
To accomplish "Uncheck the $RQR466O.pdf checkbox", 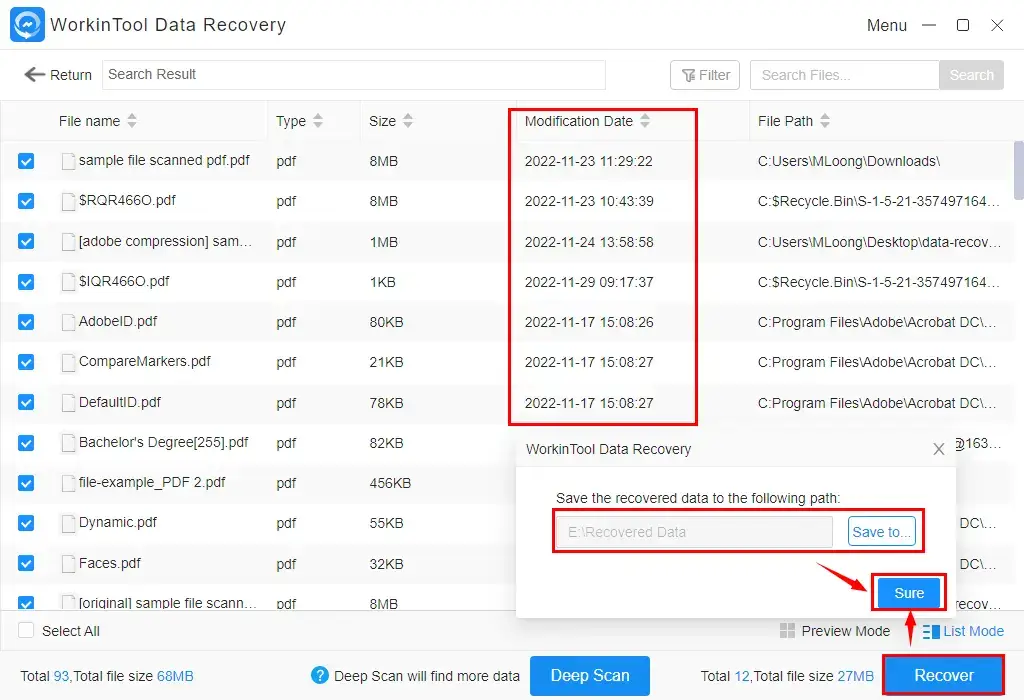I will [26, 201].
